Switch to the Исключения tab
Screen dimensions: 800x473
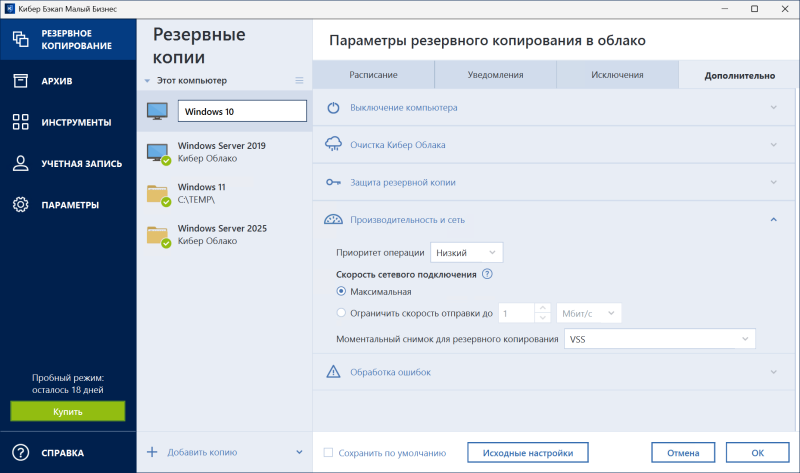pyautogui.click(x=616, y=75)
